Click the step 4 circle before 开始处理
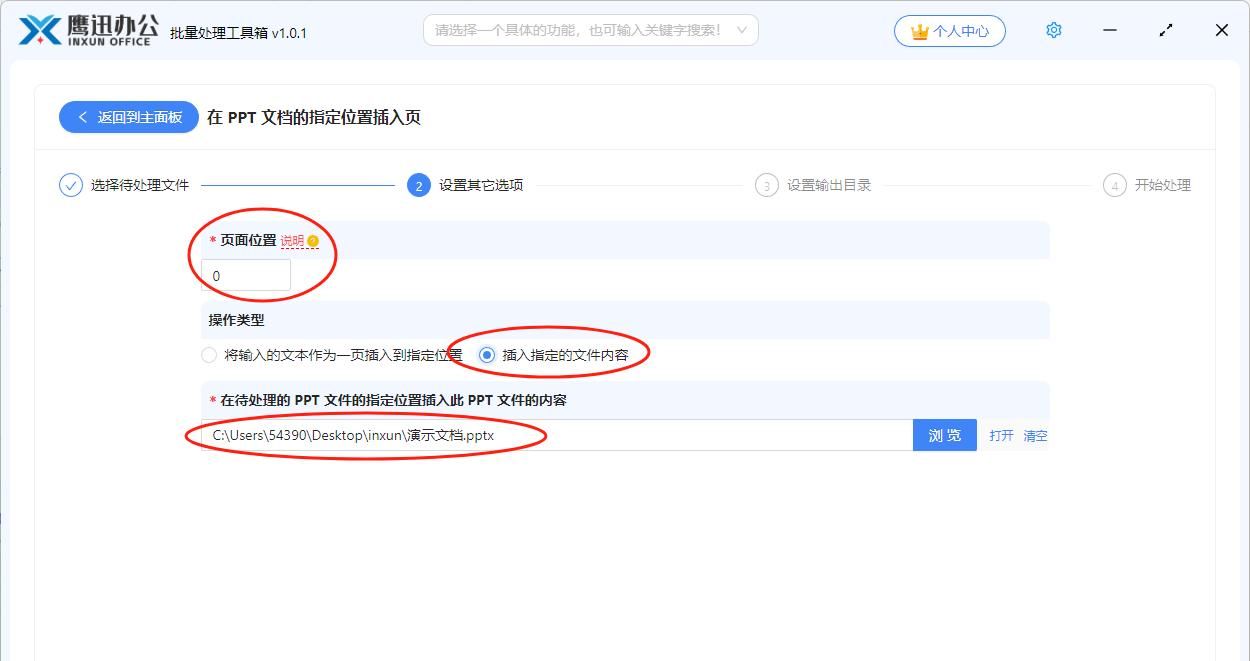The image size is (1250, 661). coord(1115,185)
